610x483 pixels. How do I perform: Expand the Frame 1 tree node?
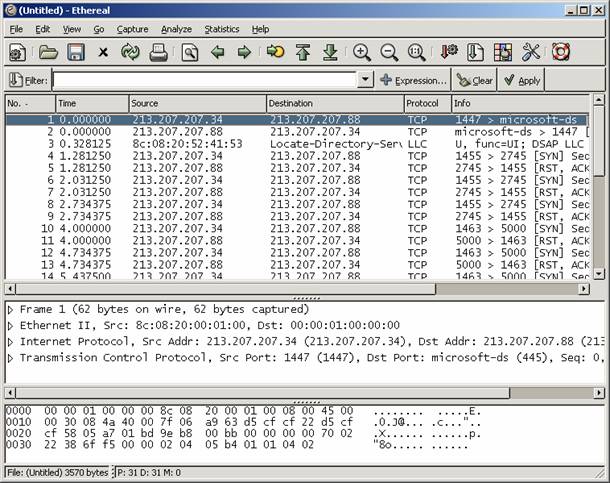click(11, 310)
